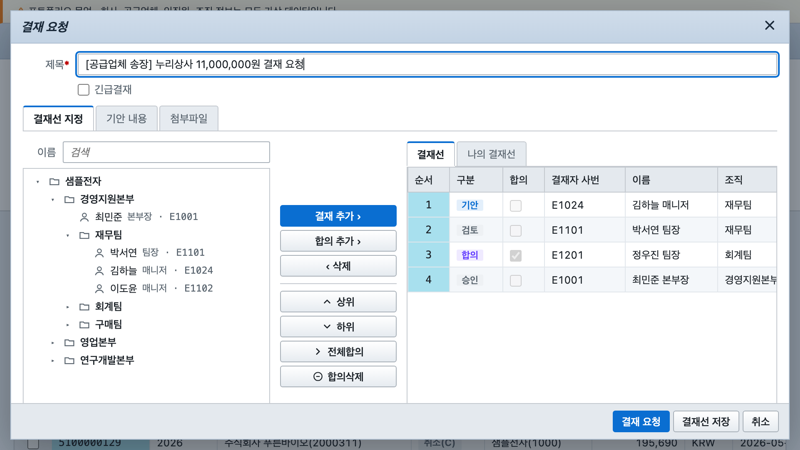Click order number 3 cell
The width and height of the screenshot is (800, 450).
point(429,255)
